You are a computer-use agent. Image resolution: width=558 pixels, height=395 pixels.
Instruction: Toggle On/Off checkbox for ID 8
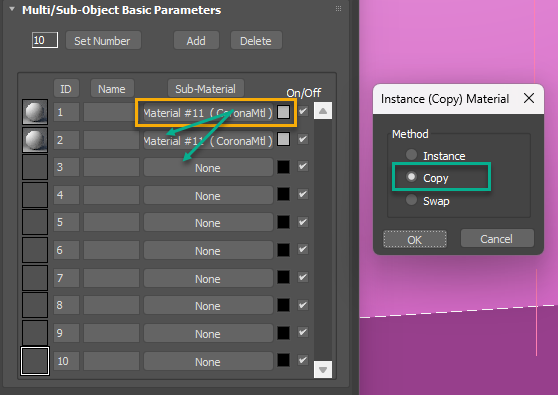(x=303, y=305)
